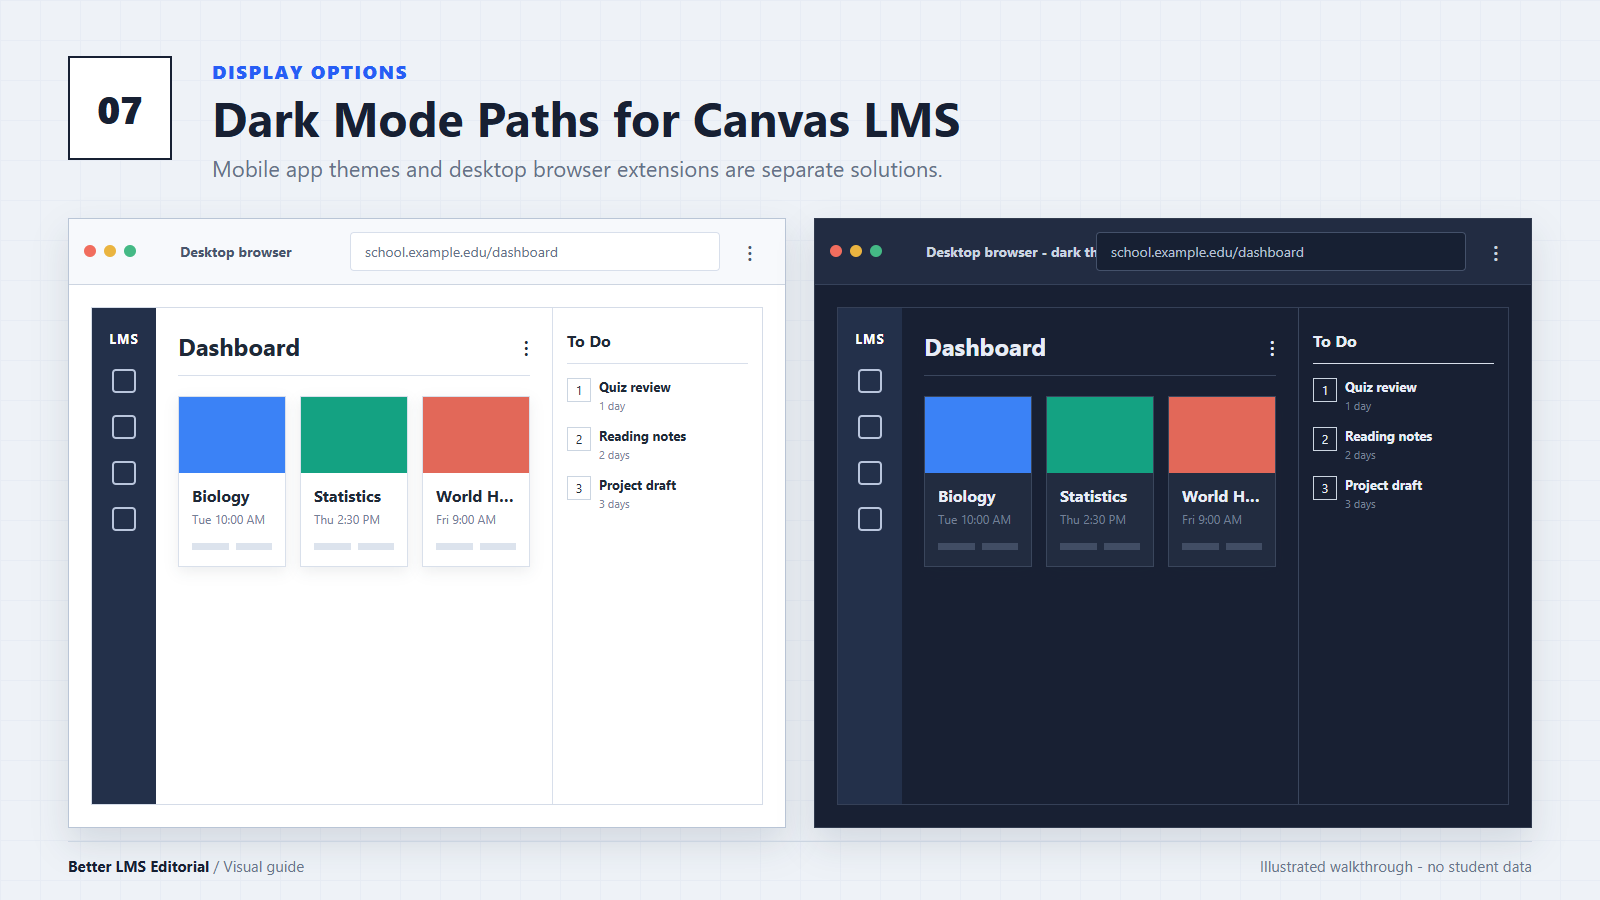Click LMS logo in dark sidebar

coord(870,339)
